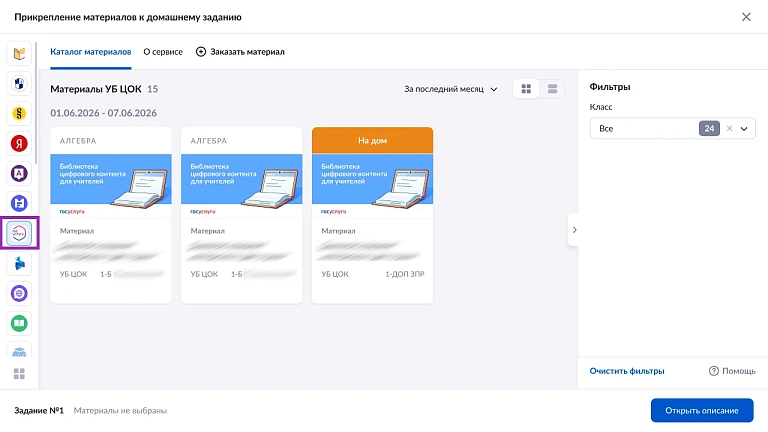
Task: Switch to the О сервисе tab
Action: 163,52
